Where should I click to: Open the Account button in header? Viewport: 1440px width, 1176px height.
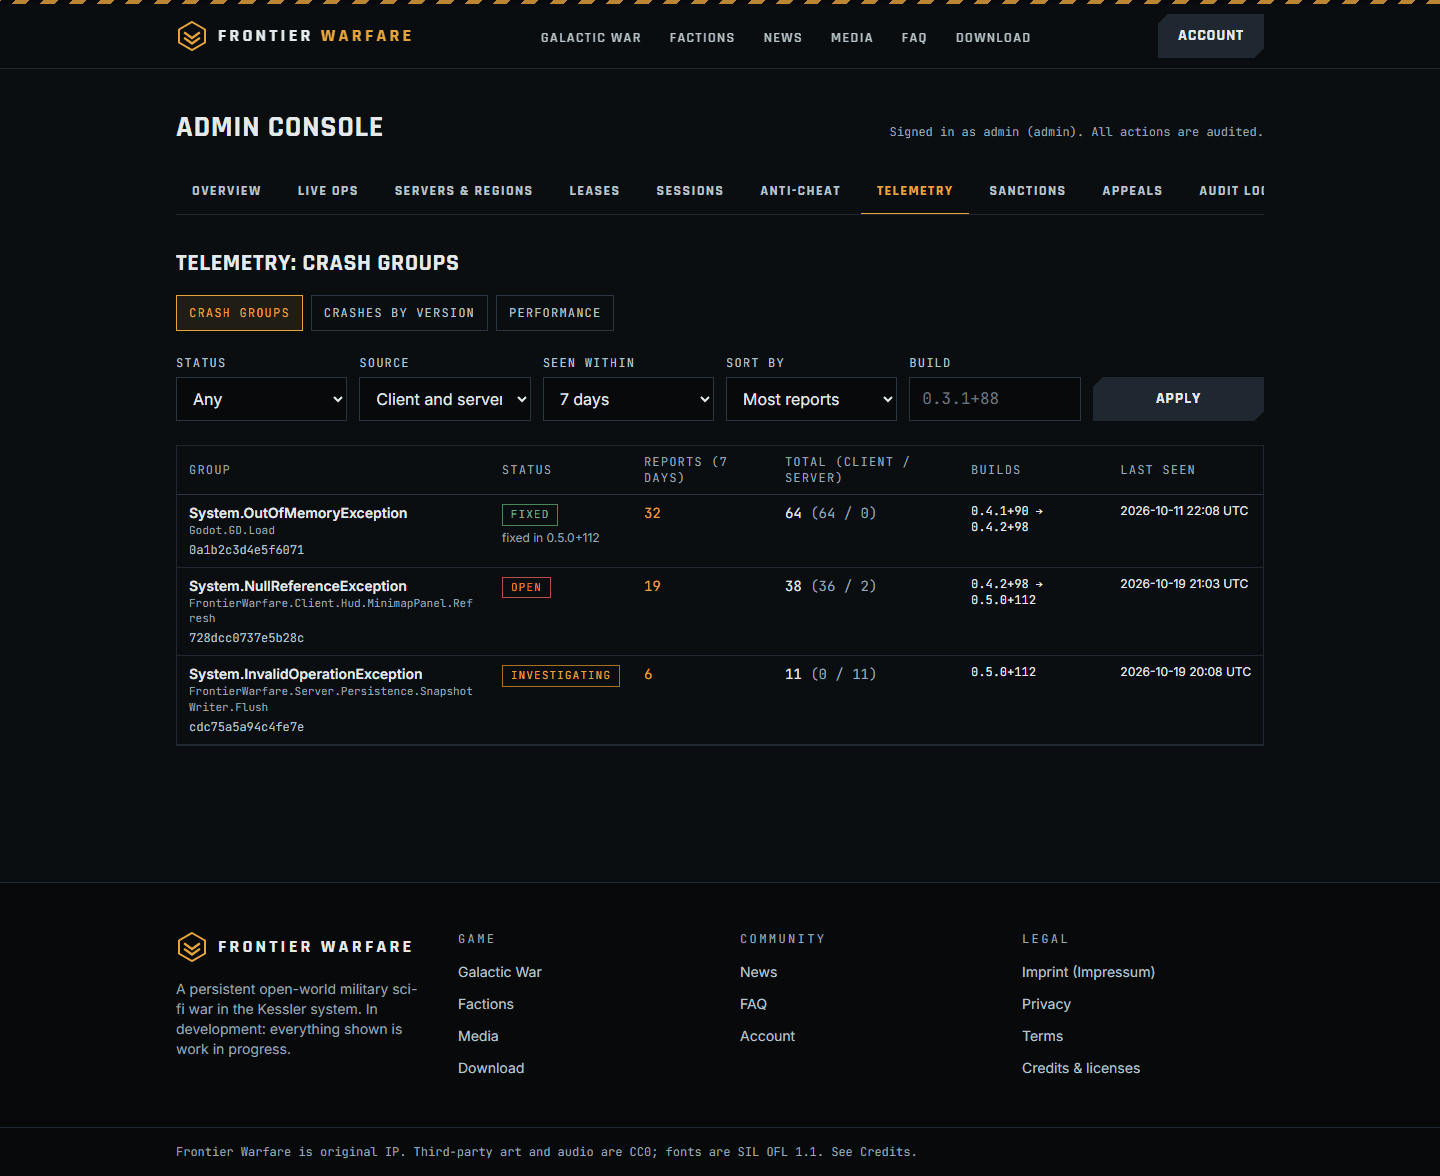click(x=1211, y=36)
